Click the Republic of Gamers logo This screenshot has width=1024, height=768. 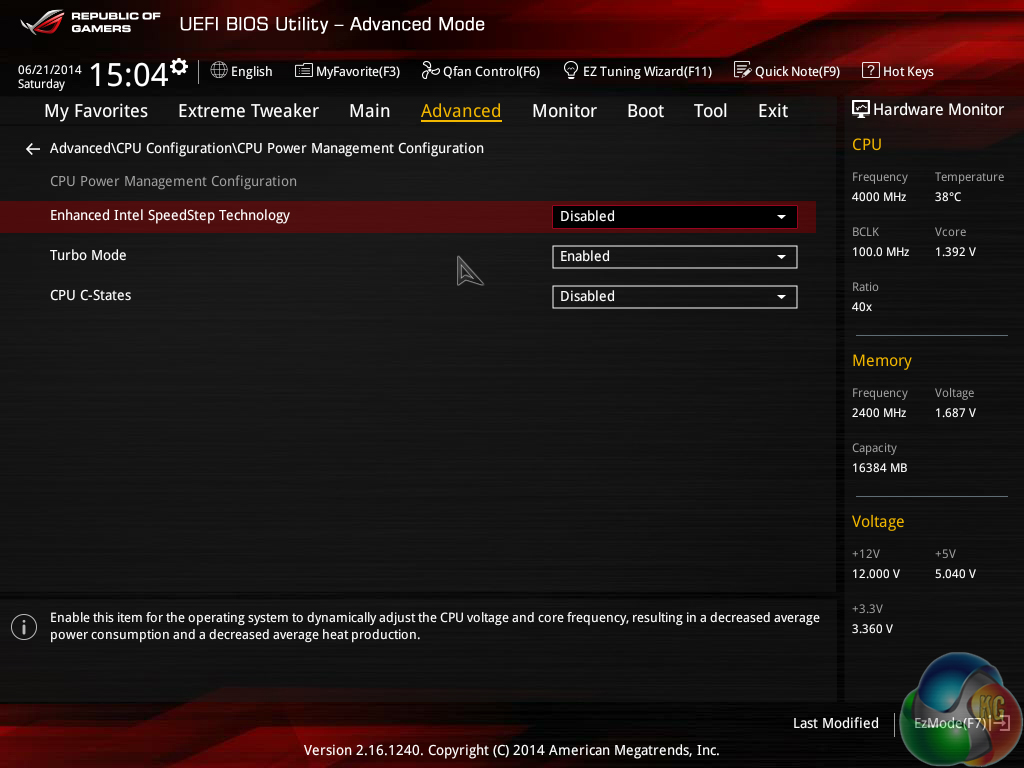tap(90, 22)
